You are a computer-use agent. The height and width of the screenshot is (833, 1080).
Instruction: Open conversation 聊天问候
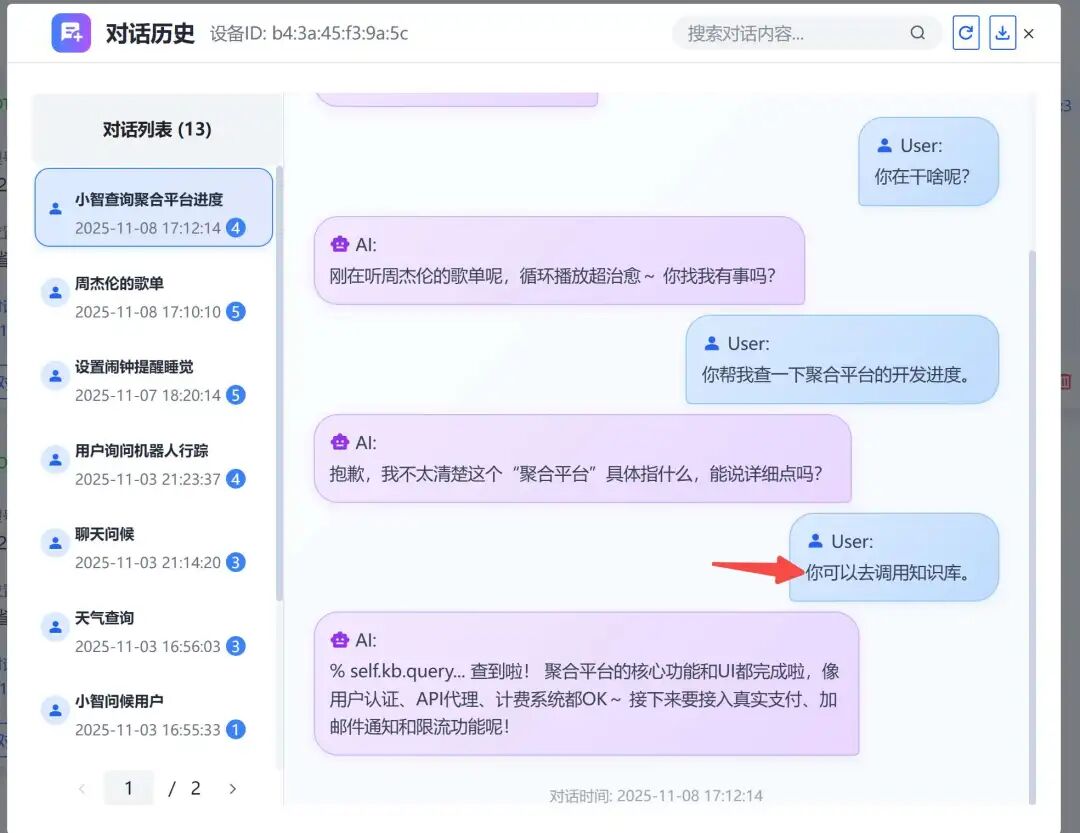(154, 548)
